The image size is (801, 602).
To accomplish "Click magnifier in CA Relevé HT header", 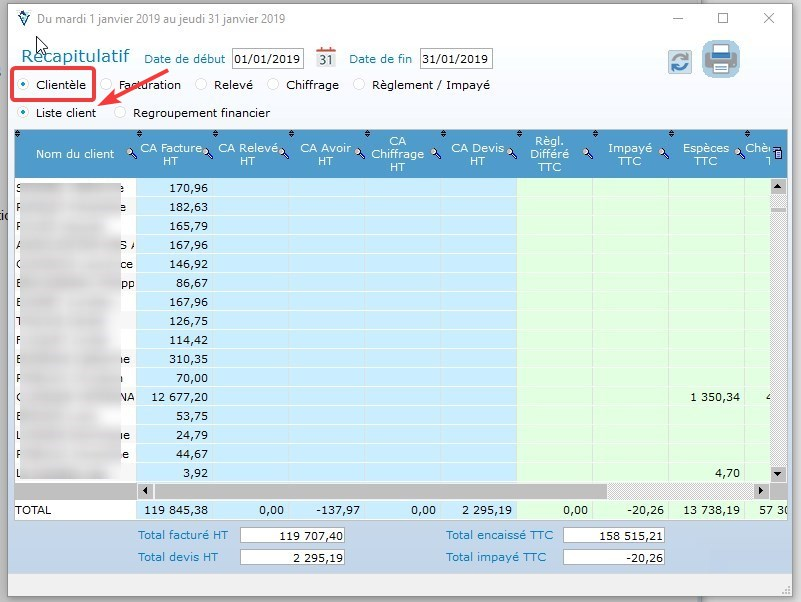I will point(284,153).
